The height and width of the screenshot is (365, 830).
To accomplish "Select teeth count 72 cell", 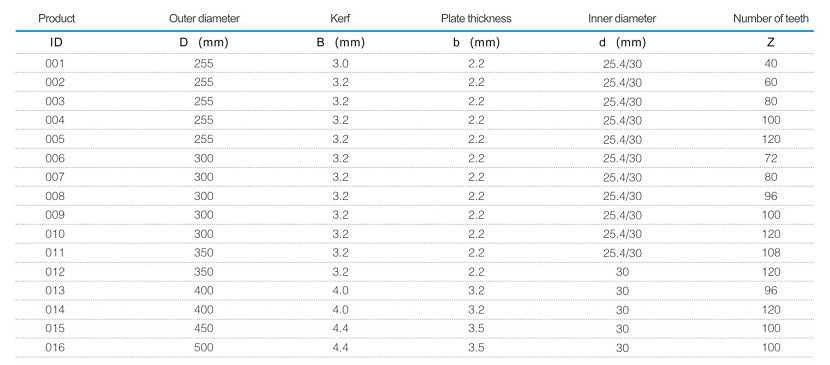I will pos(771,158).
